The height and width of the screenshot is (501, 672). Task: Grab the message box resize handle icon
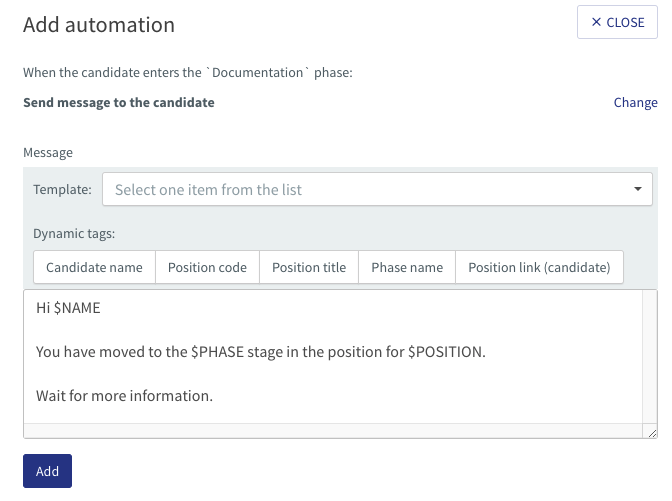point(652,433)
